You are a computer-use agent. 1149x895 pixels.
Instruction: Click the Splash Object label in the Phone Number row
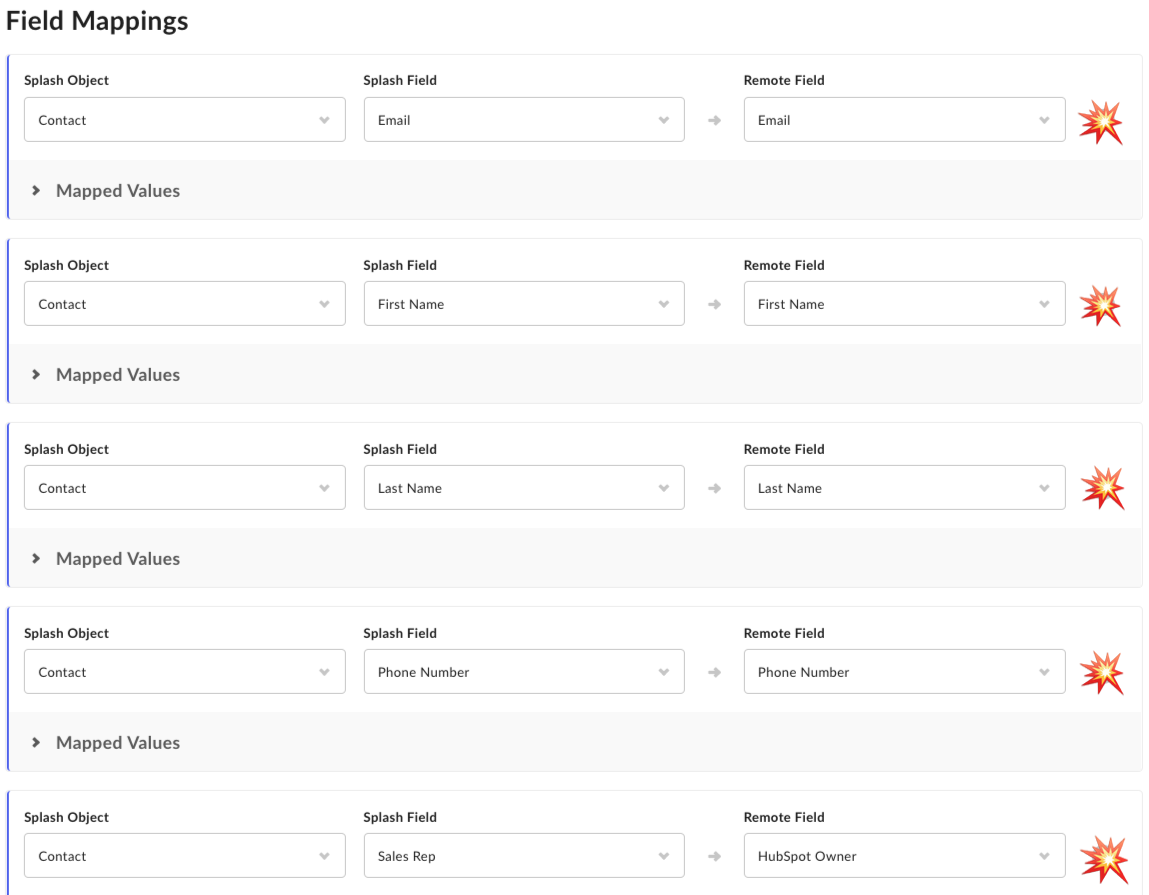pyautogui.click(x=67, y=633)
